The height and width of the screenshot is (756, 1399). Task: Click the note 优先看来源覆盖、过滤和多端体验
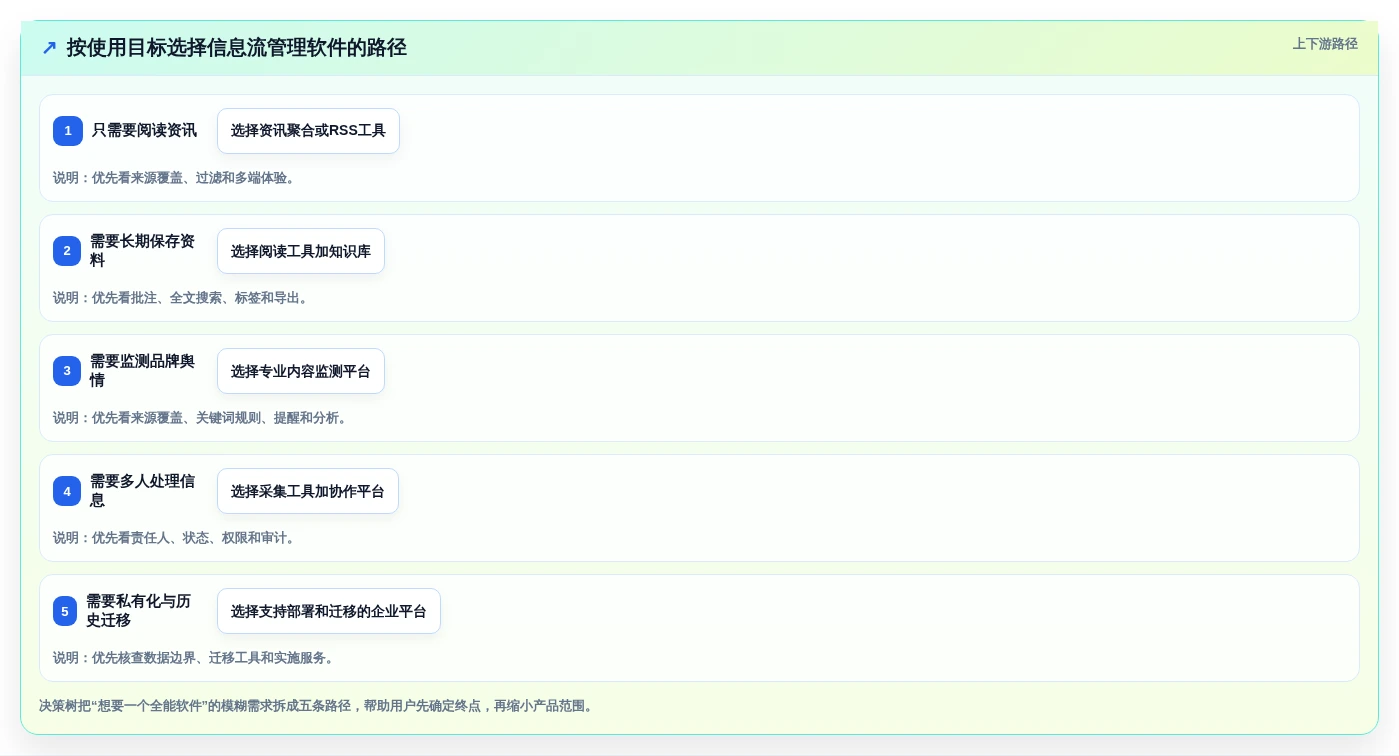coord(175,178)
